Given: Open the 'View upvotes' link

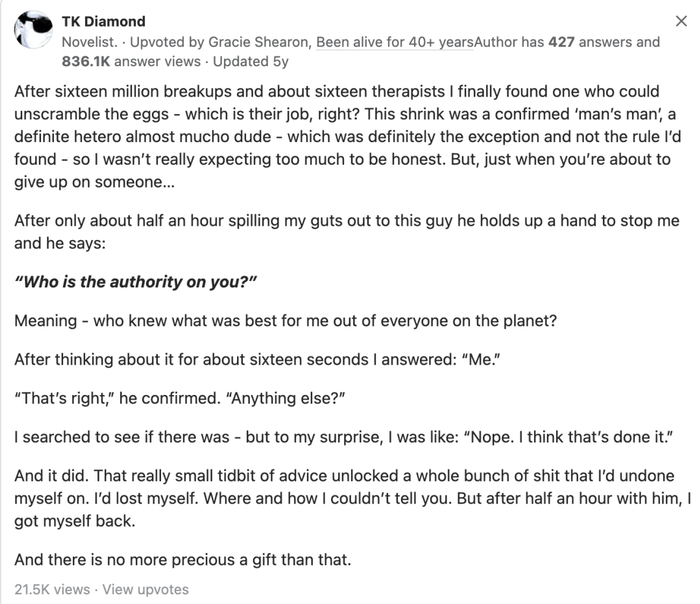Looking at the screenshot, I should (145, 589).
